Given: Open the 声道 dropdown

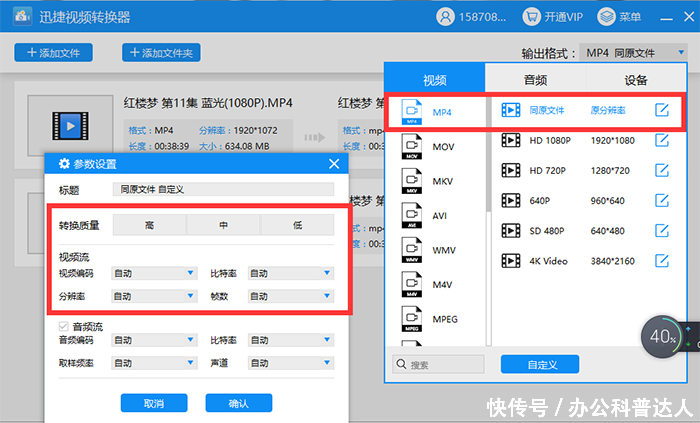Looking at the screenshot, I should click(x=291, y=363).
